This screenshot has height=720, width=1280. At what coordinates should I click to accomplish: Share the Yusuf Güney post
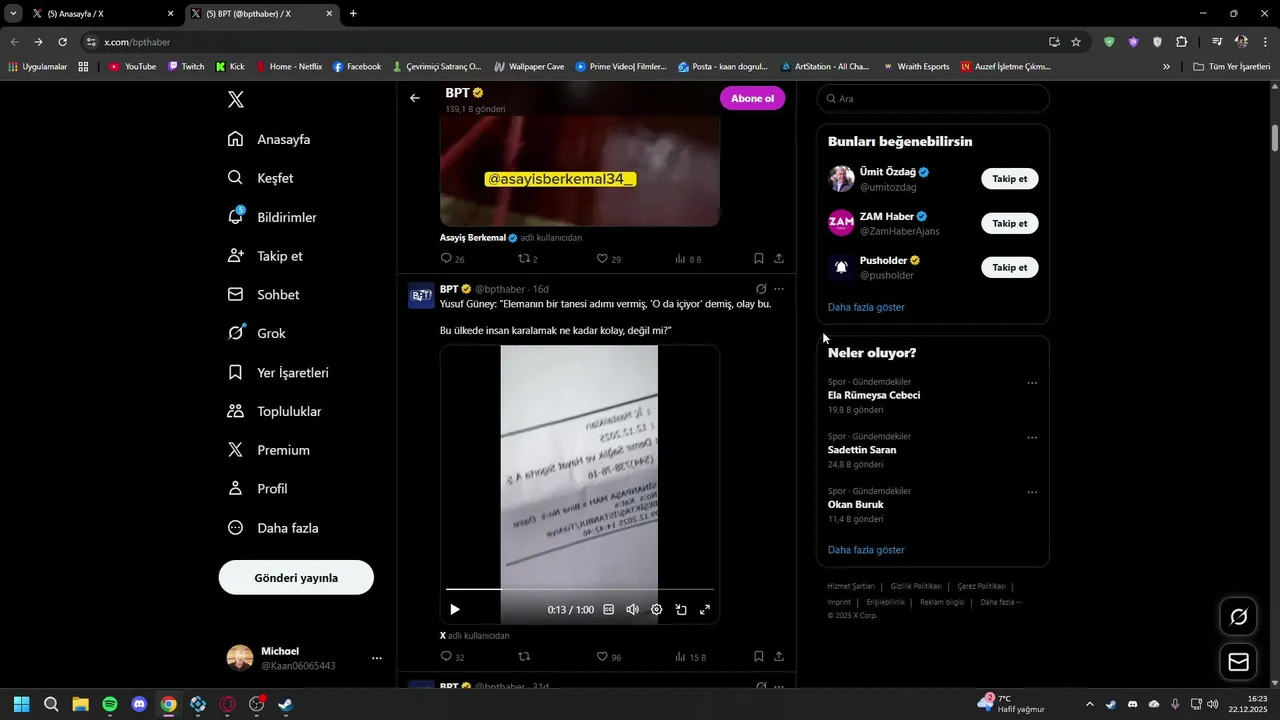(x=779, y=657)
